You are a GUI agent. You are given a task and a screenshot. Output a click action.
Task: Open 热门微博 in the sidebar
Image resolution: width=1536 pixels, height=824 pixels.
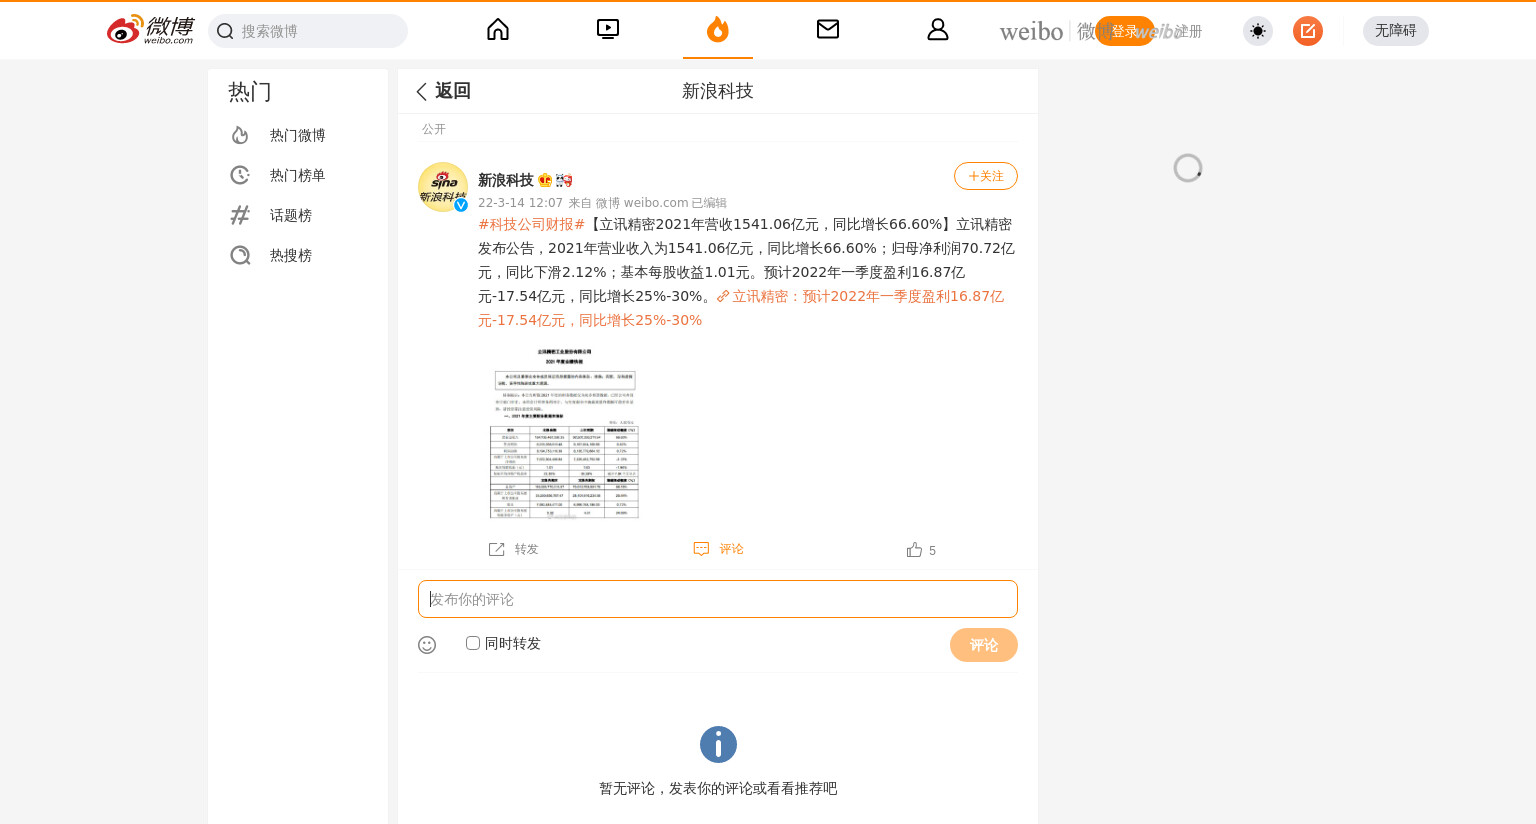click(x=298, y=135)
